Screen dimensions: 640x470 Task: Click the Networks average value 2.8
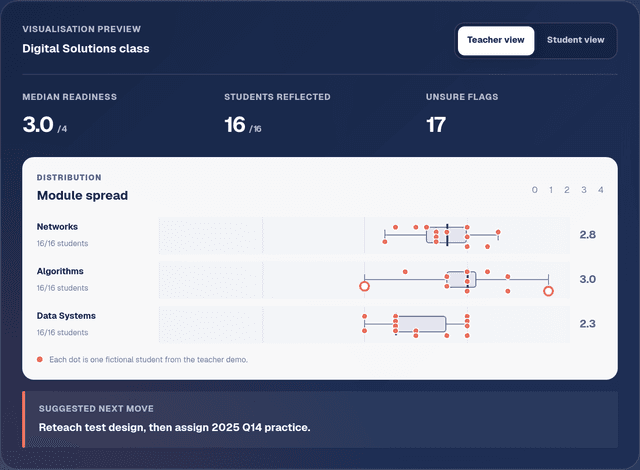tap(587, 235)
